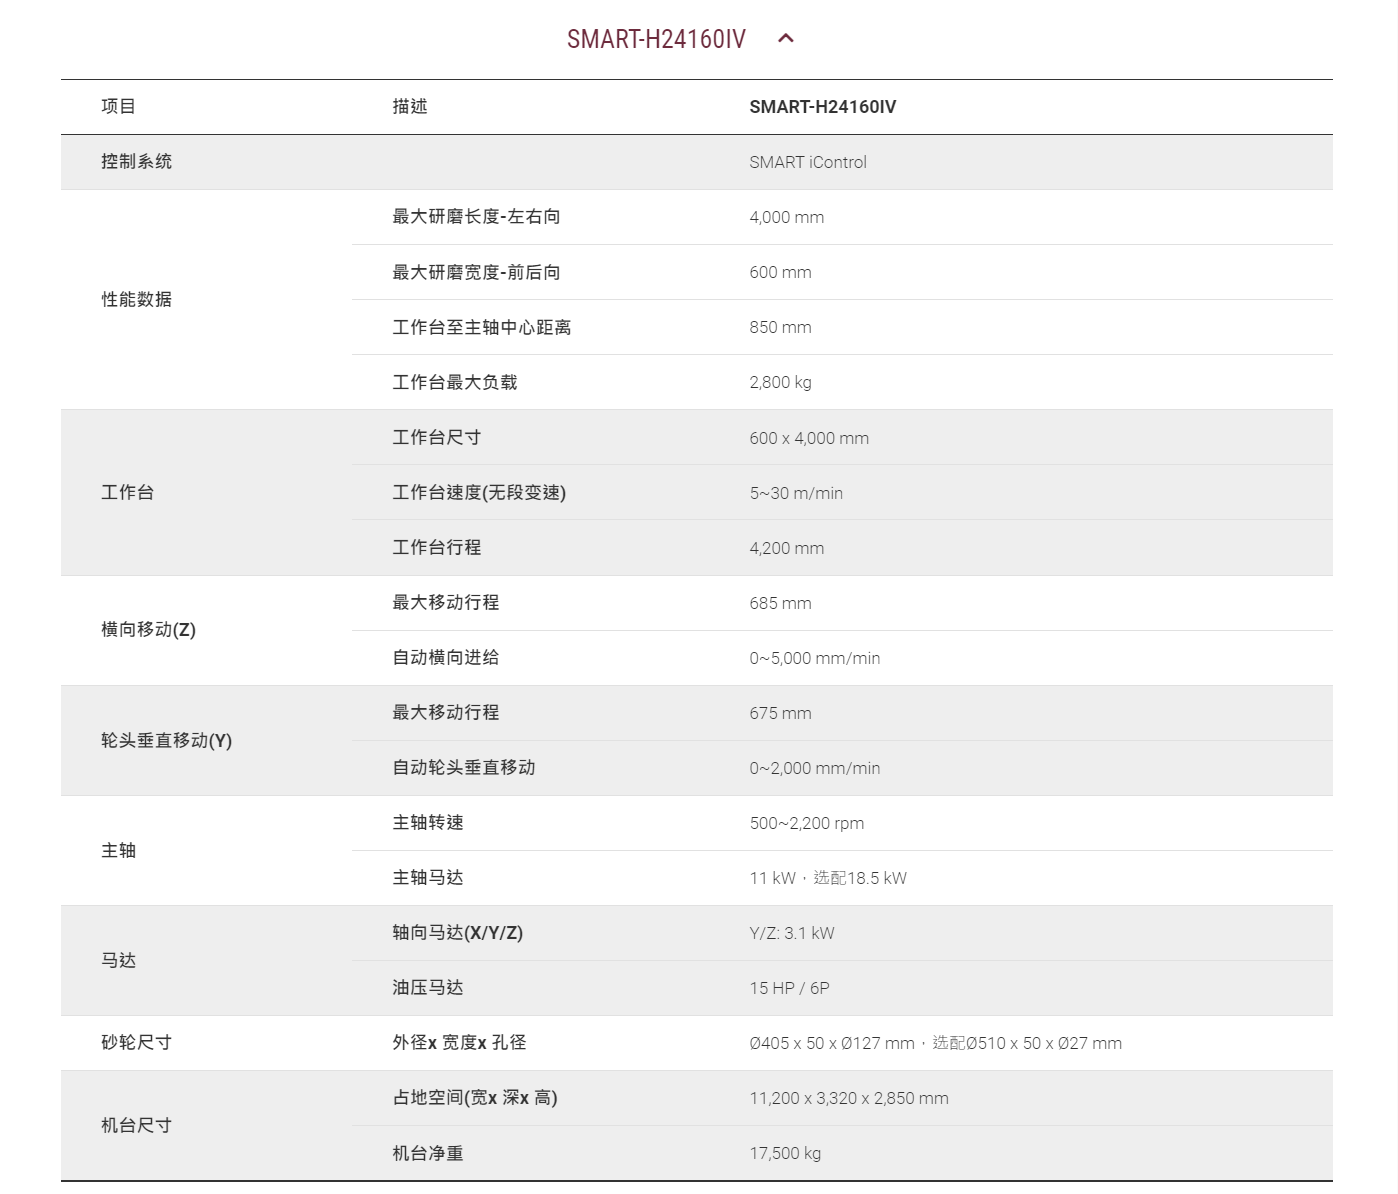Select the 油压马达 row description
1398x1194 pixels.
(x=428, y=987)
